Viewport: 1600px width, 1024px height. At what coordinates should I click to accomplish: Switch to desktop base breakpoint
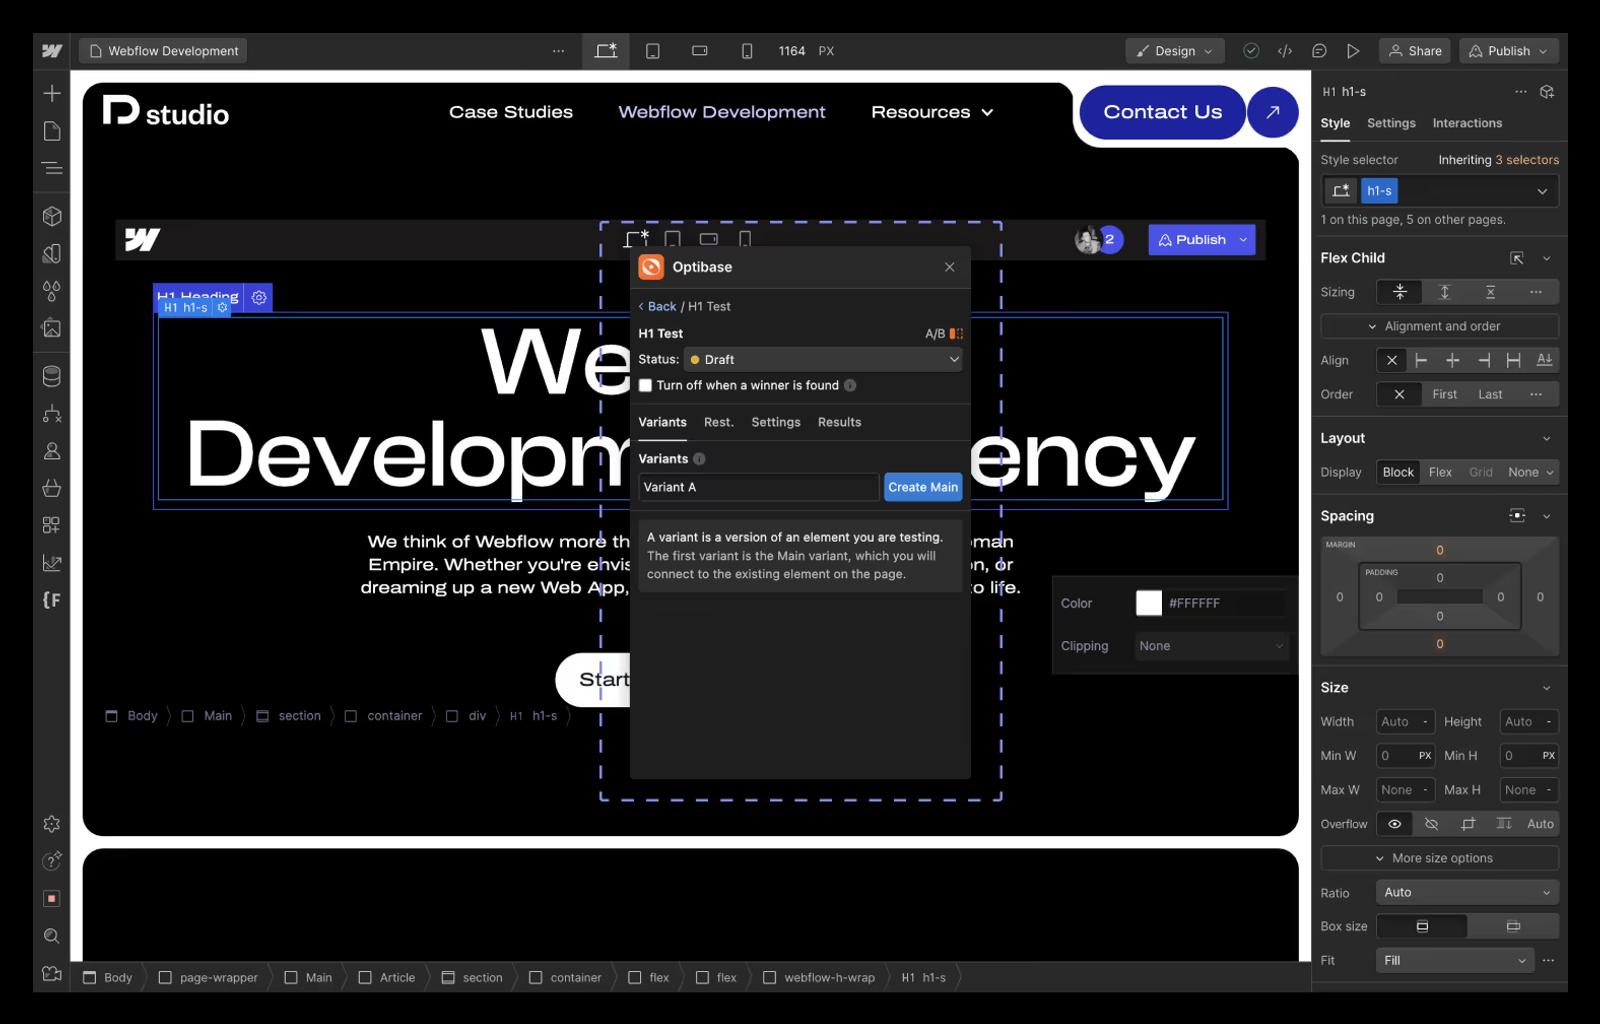tap(606, 51)
